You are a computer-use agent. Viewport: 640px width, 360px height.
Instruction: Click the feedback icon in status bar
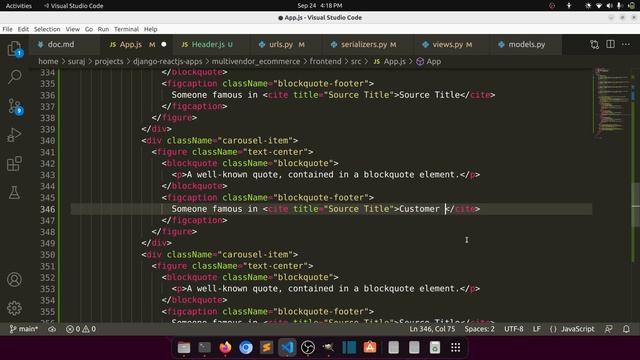click(609, 329)
